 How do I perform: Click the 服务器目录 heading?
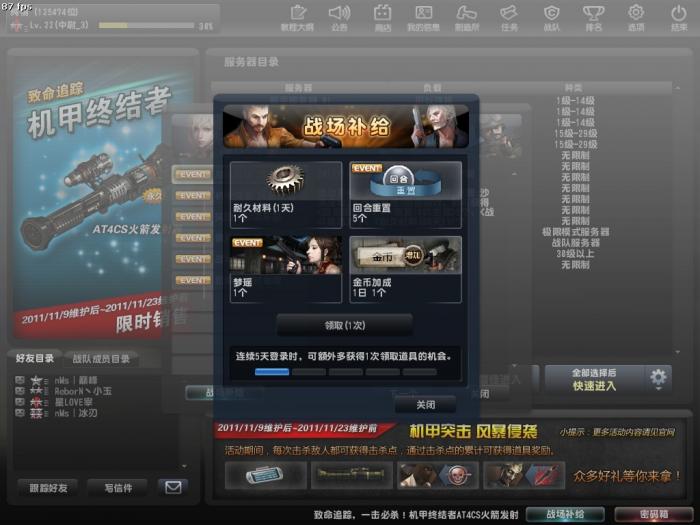(251, 62)
